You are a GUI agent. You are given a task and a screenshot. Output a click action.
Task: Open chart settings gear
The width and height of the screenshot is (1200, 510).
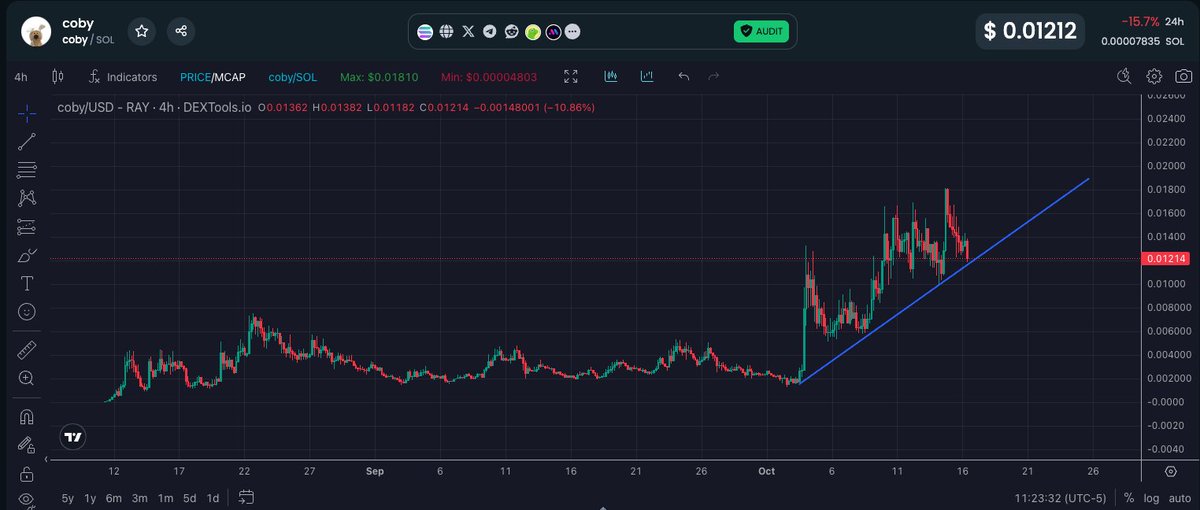tap(1154, 76)
